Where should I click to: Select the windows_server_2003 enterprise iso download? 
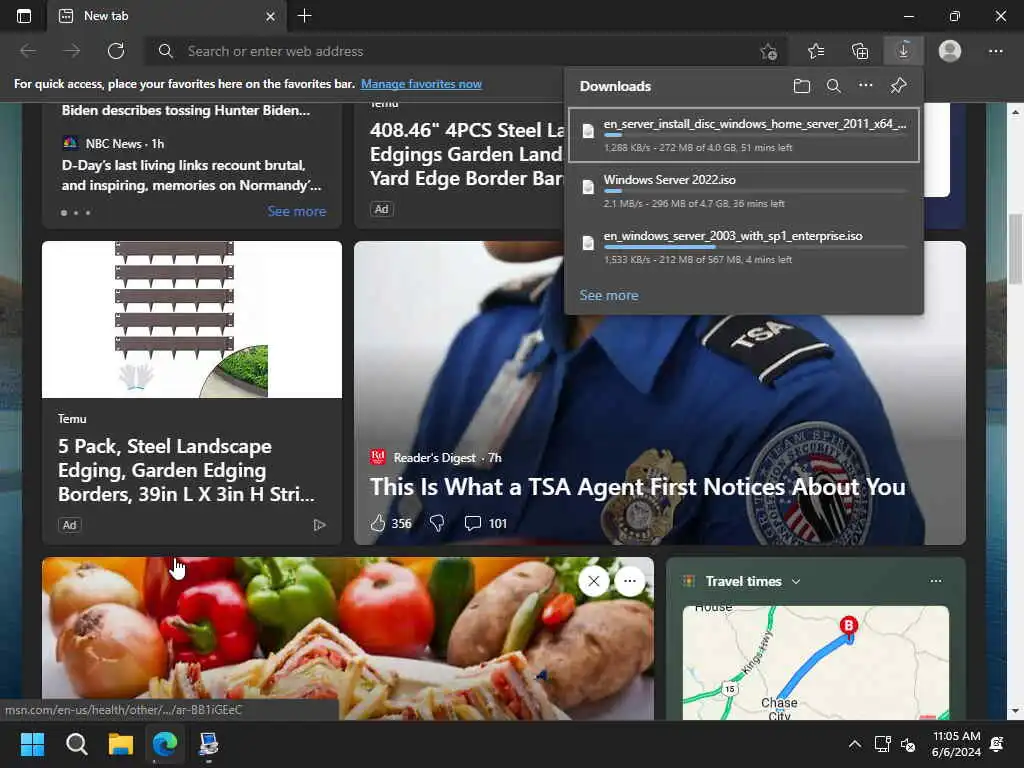click(x=744, y=247)
